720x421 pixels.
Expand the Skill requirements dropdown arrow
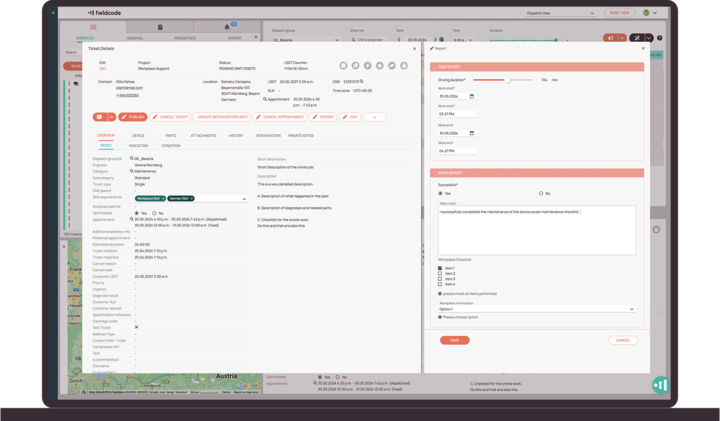pos(244,199)
